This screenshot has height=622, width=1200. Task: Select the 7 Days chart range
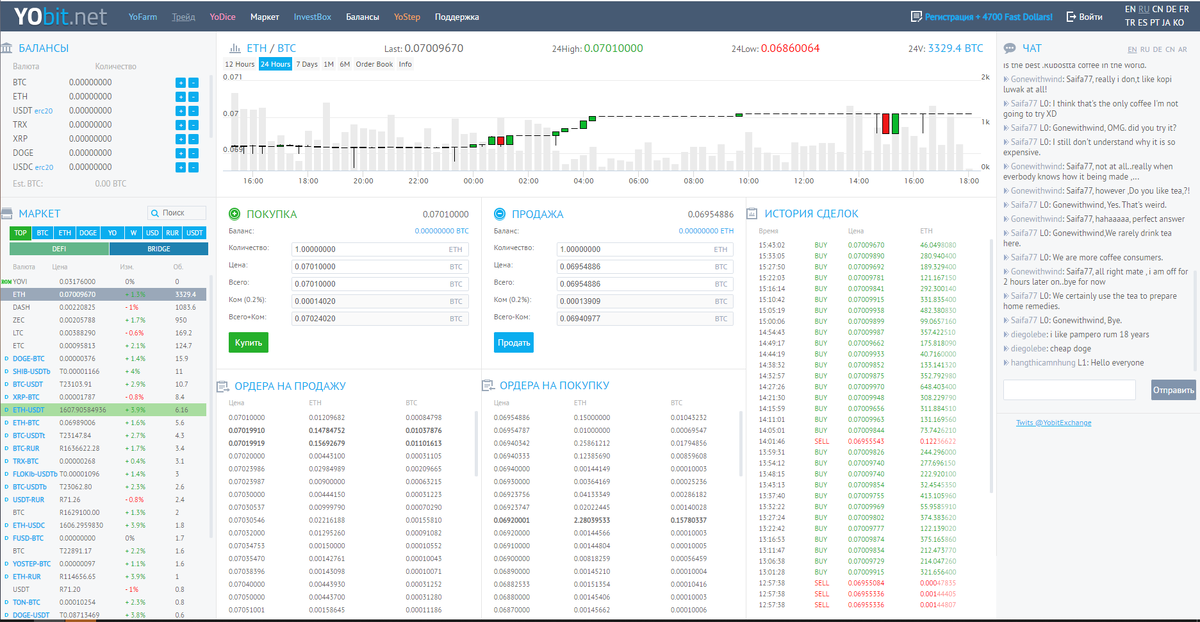pyautogui.click(x=307, y=64)
